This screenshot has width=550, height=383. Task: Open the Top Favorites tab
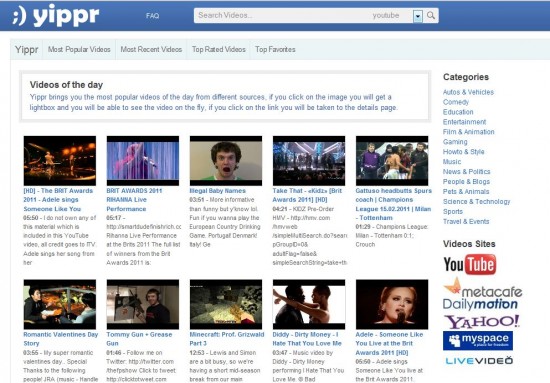[275, 49]
